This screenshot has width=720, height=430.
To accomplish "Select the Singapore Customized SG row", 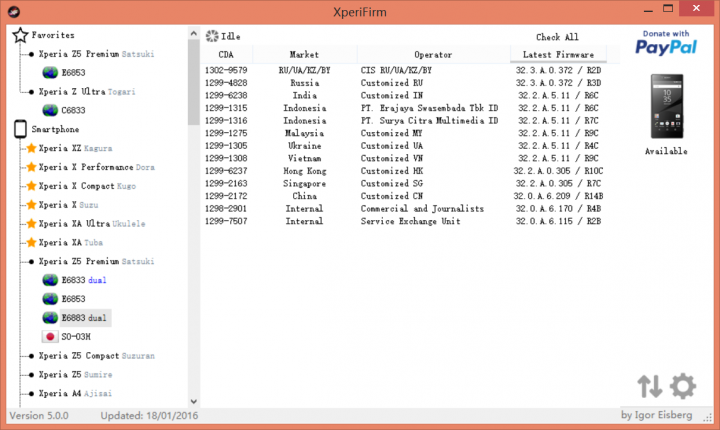I will pyautogui.click(x=403, y=184).
